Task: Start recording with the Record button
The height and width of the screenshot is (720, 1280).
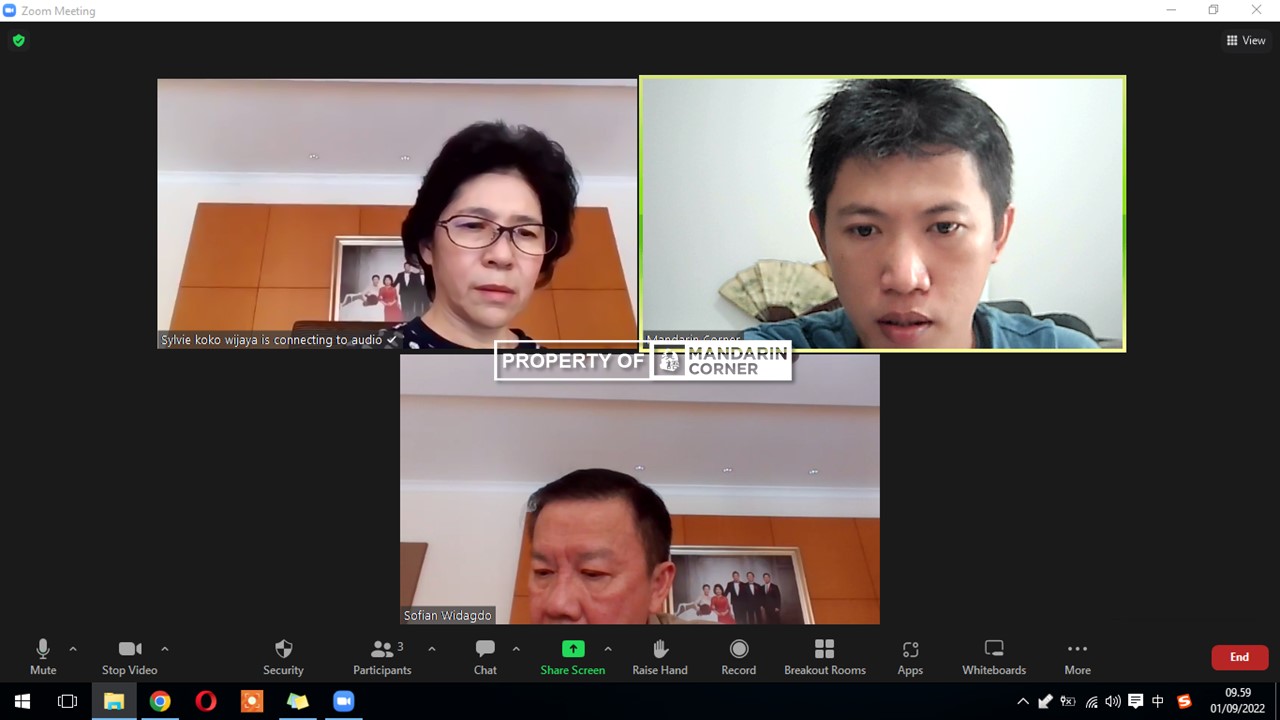Action: (x=738, y=656)
